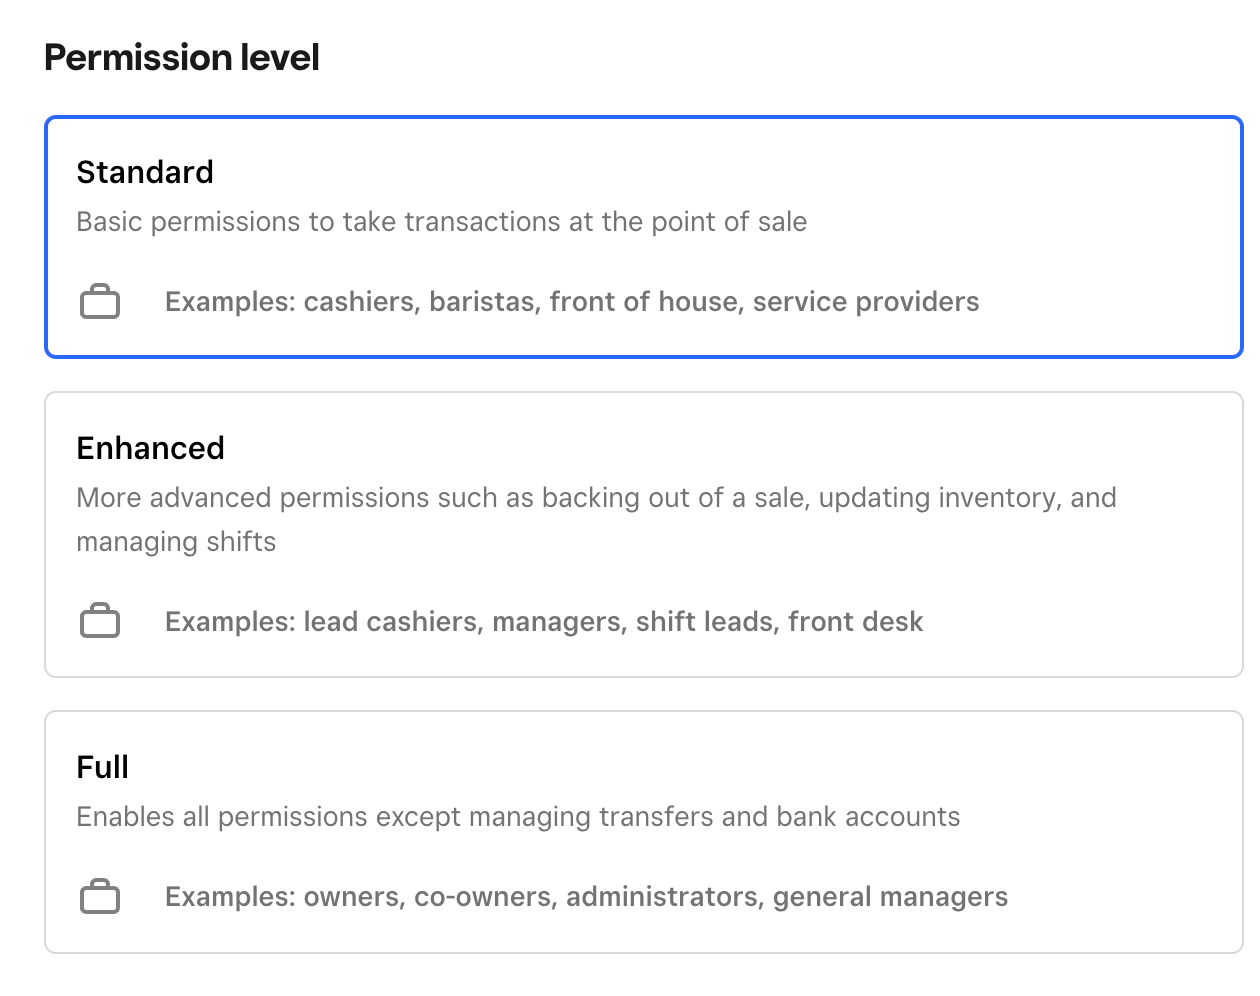Click the briefcase icon on Enhanced card
This screenshot has width=1260, height=996.
[x=100, y=620]
